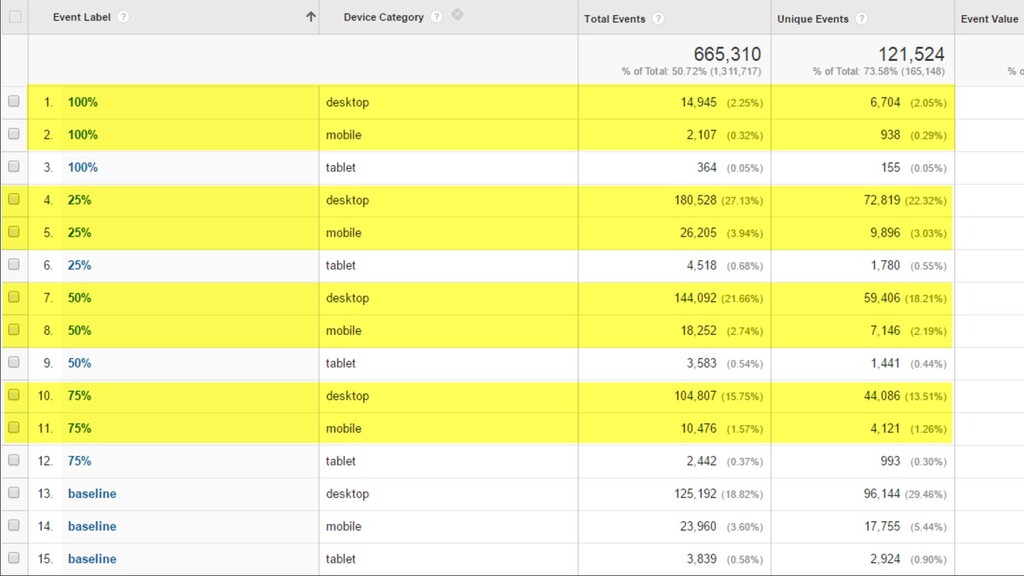This screenshot has width=1024, height=576.
Task: Check the box for row 7 50% desktop
Action: (x=14, y=297)
